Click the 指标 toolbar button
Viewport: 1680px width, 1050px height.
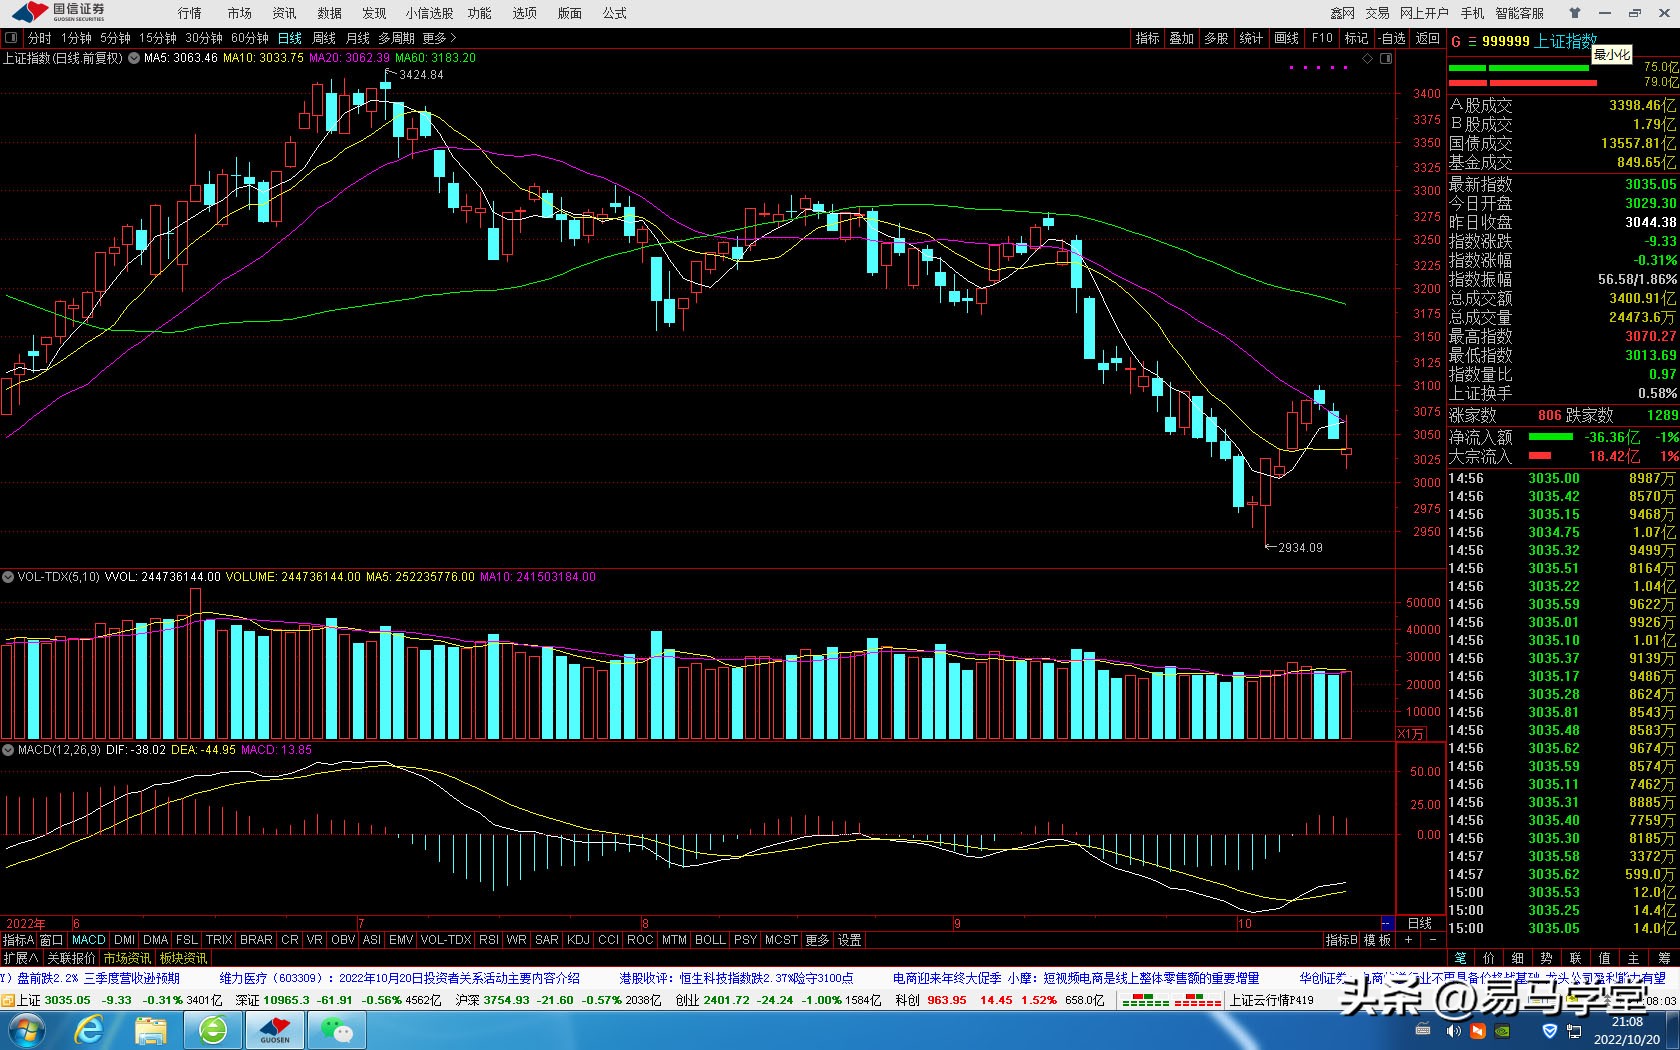tap(1148, 38)
